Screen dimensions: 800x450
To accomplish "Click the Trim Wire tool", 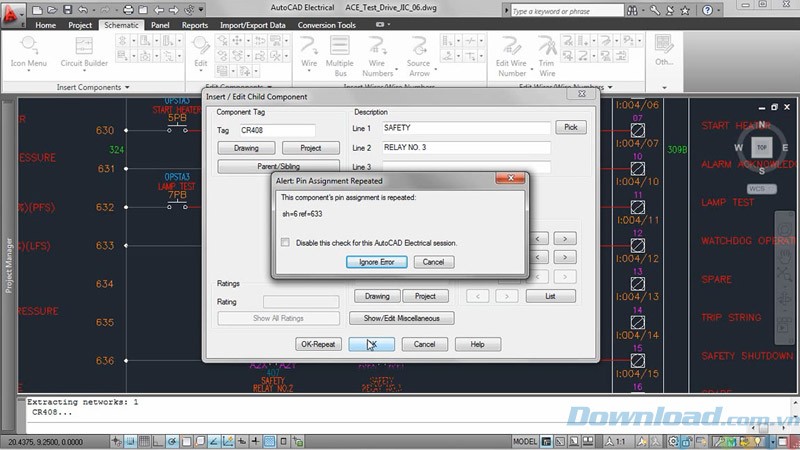I will pyautogui.click(x=547, y=52).
